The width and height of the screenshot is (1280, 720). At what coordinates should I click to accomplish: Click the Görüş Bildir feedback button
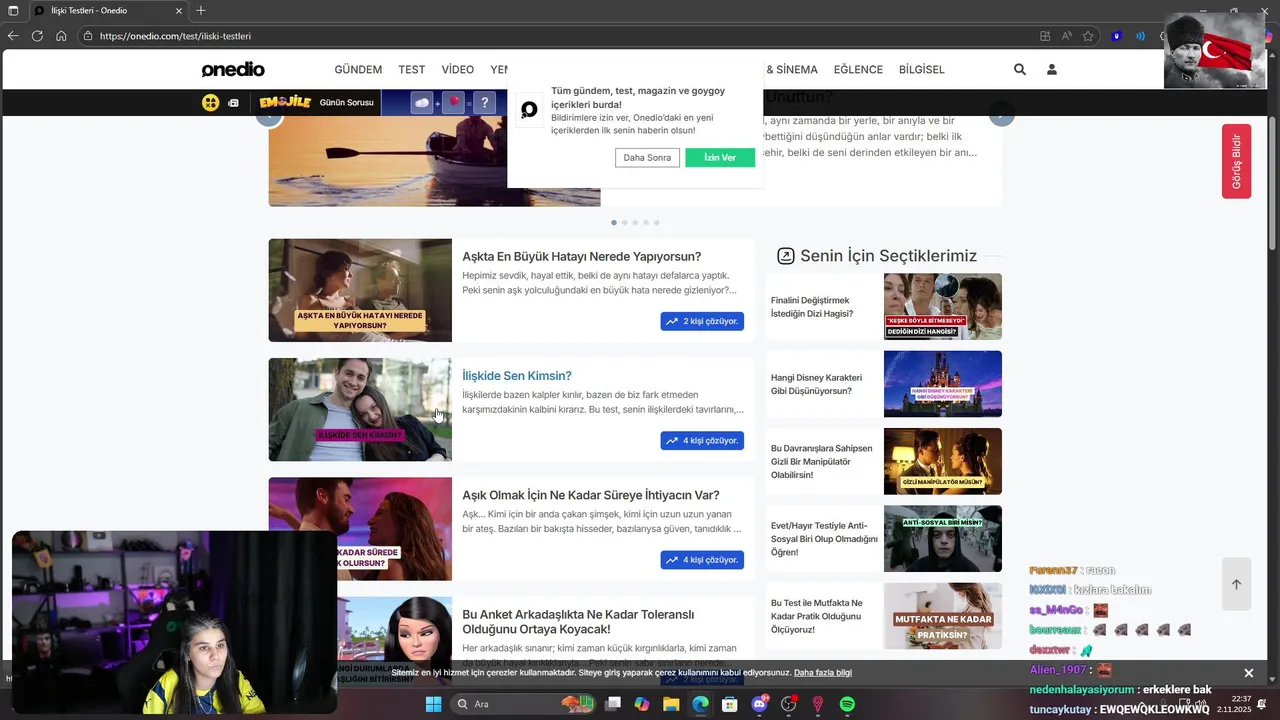tap(1236, 161)
